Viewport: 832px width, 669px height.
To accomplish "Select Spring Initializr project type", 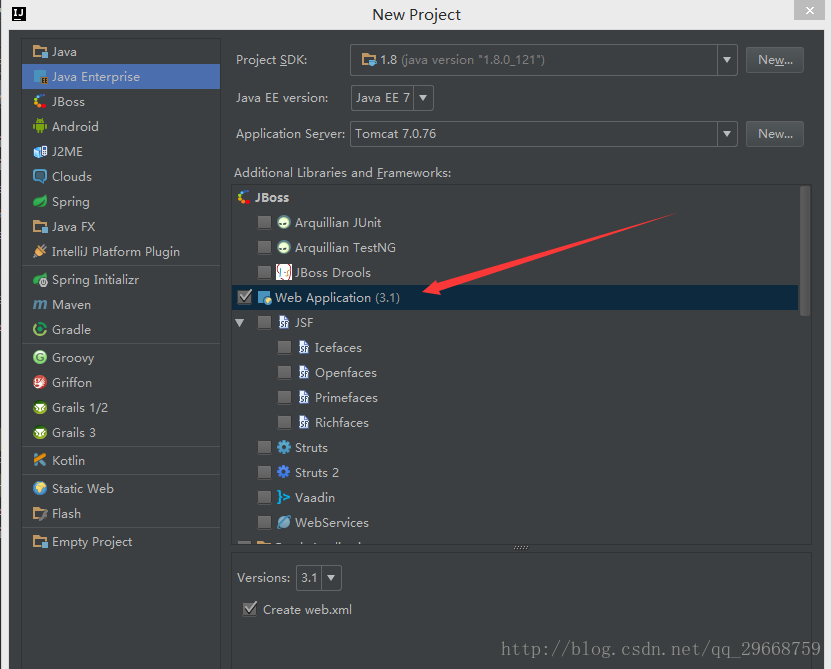I will tap(121, 280).
